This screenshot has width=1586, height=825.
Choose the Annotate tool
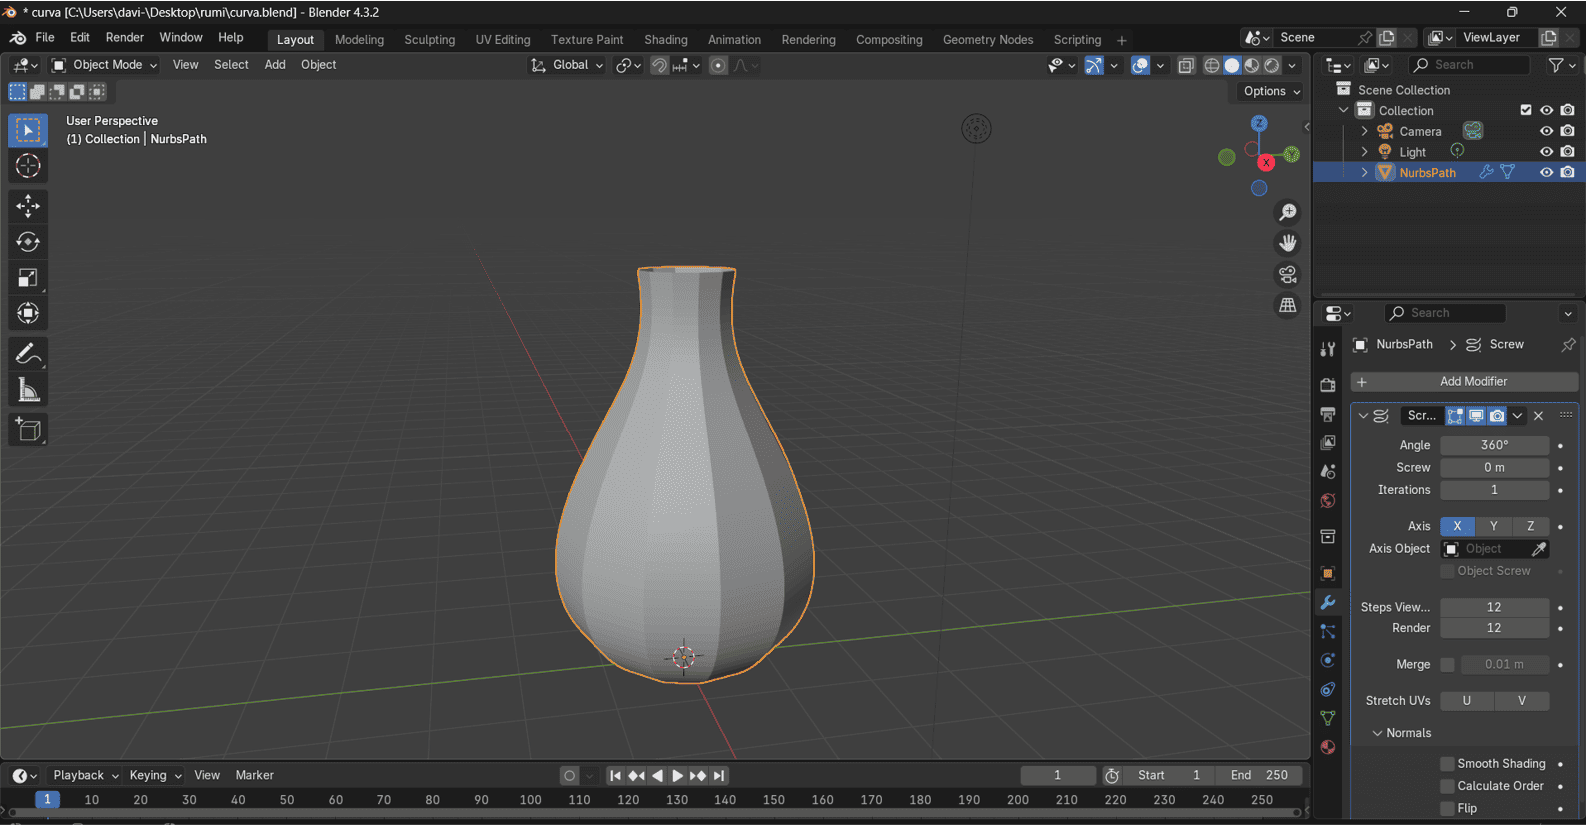pyautogui.click(x=28, y=354)
